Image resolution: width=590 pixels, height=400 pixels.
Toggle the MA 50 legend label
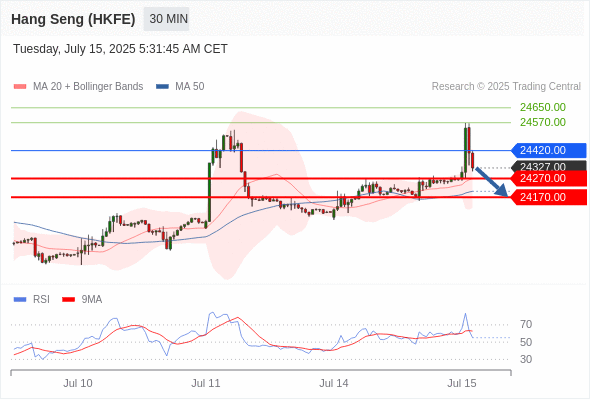click(x=190, y=87)
